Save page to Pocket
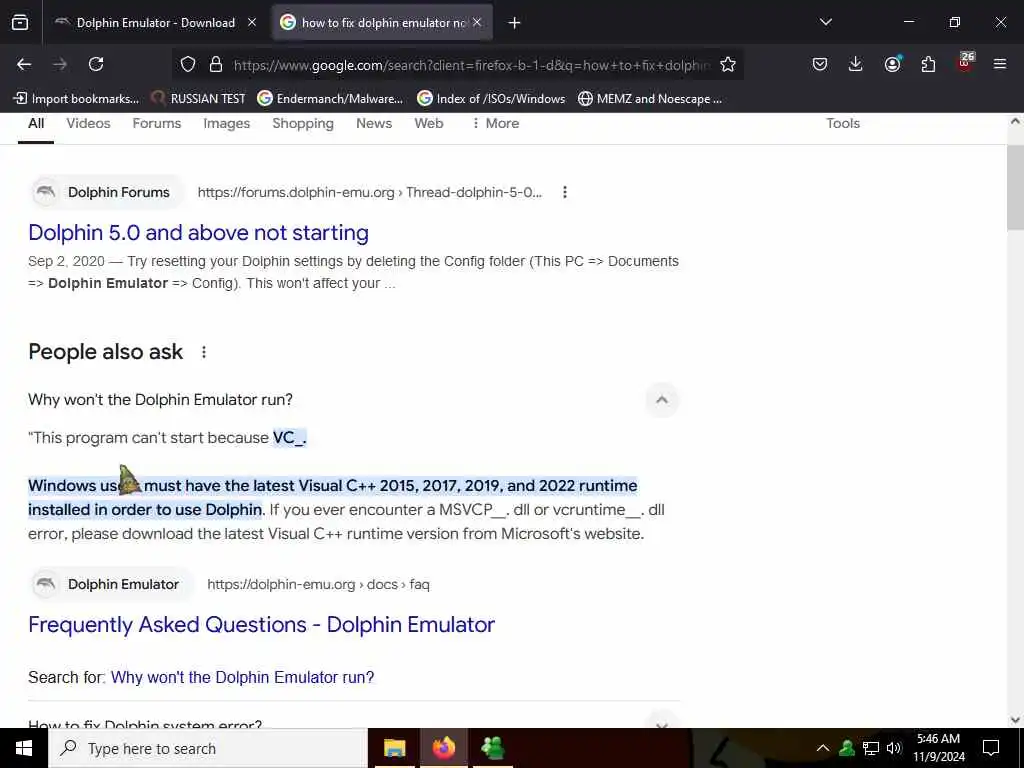Screen dimensions: 1024x768 [x=820, y=64]
